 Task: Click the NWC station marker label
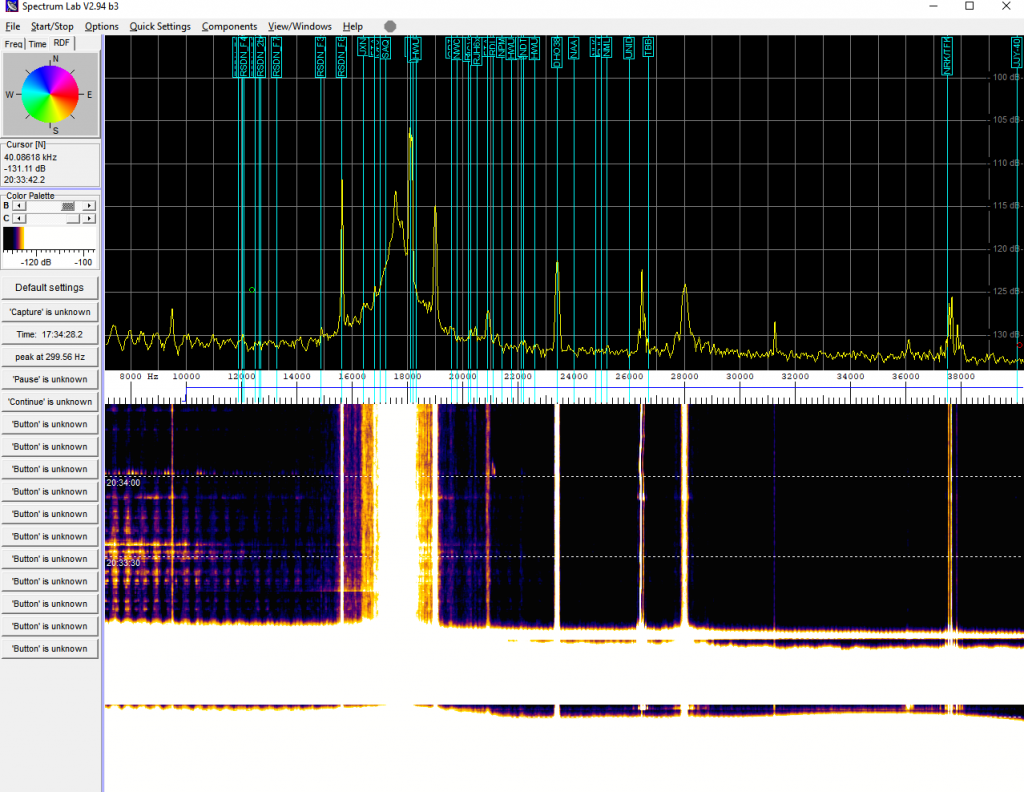(x=456, y=48)
